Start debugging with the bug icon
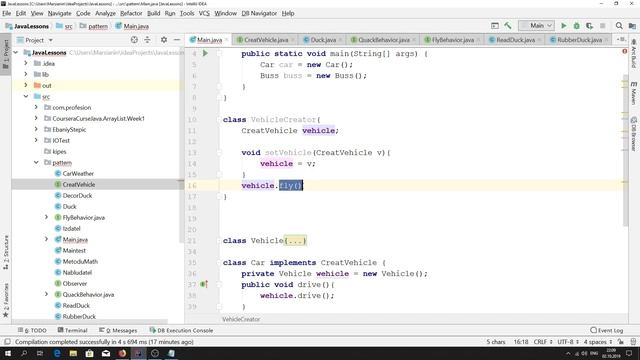 [x=576, y=26]
